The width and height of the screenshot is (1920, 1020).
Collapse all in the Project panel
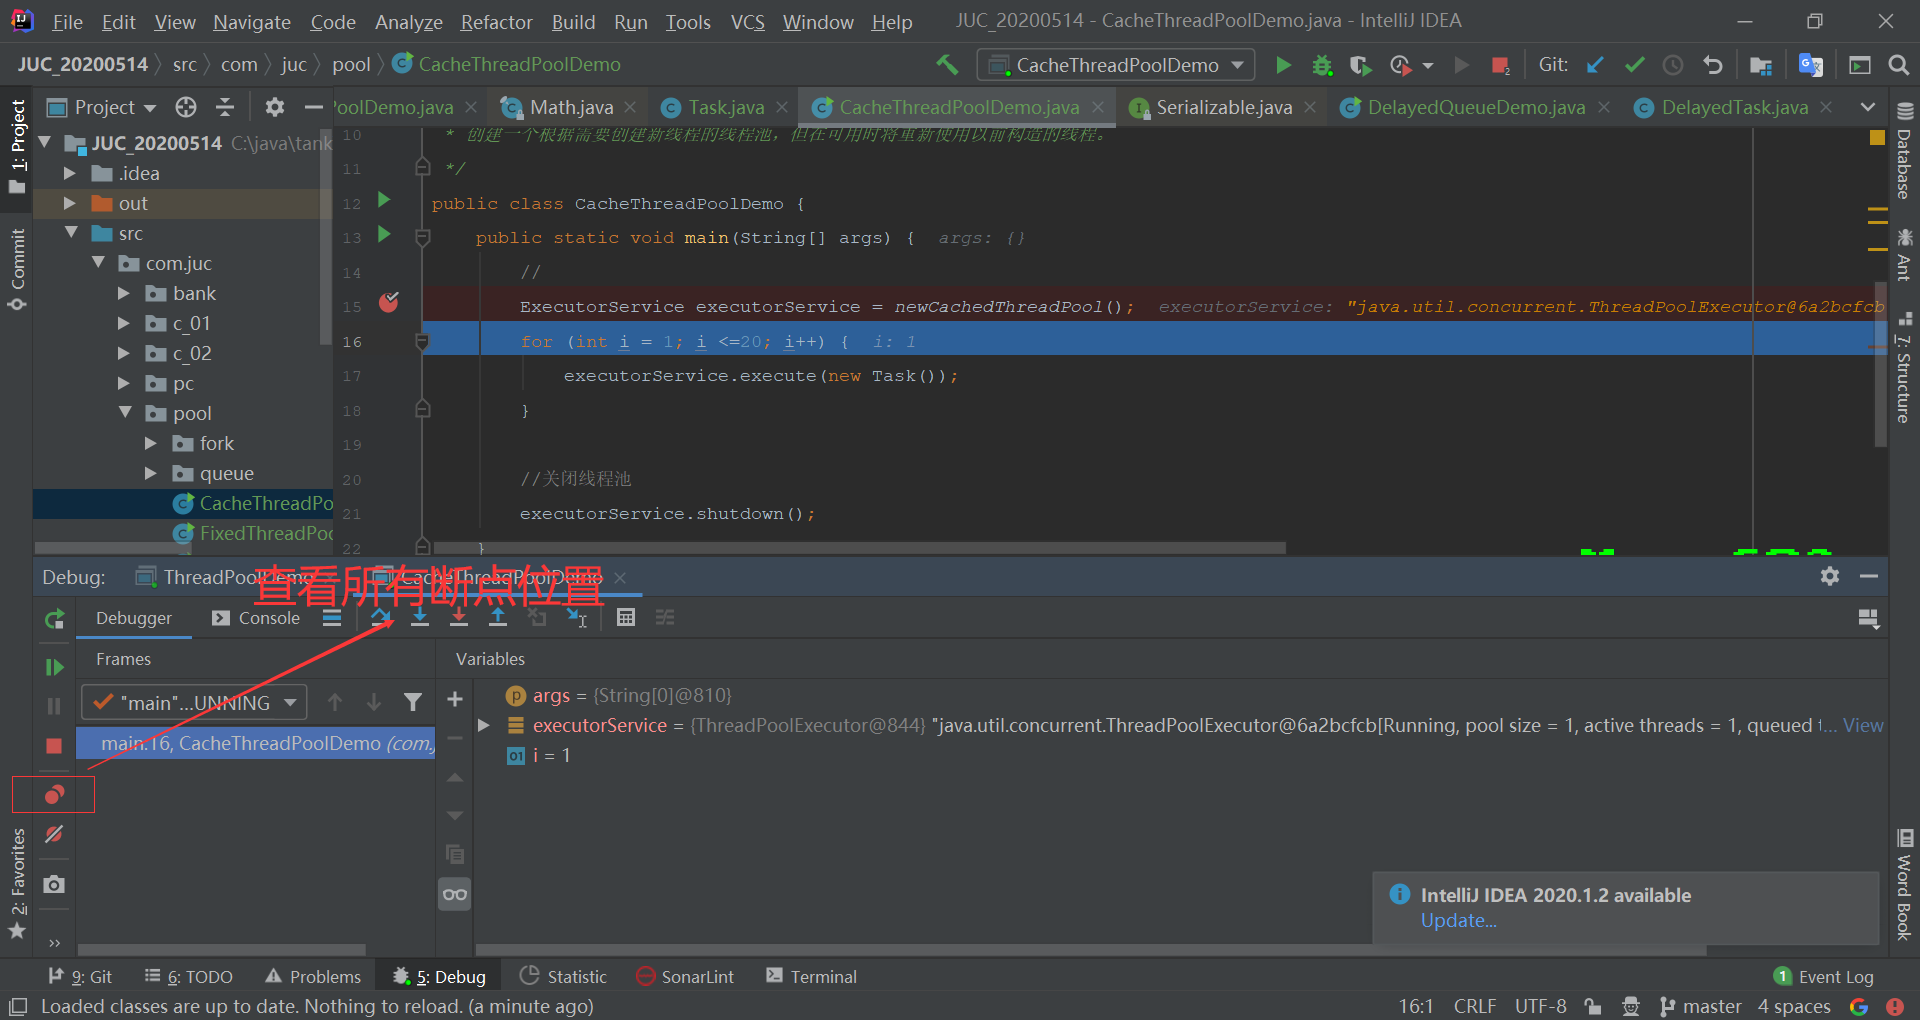coord(225,107)
